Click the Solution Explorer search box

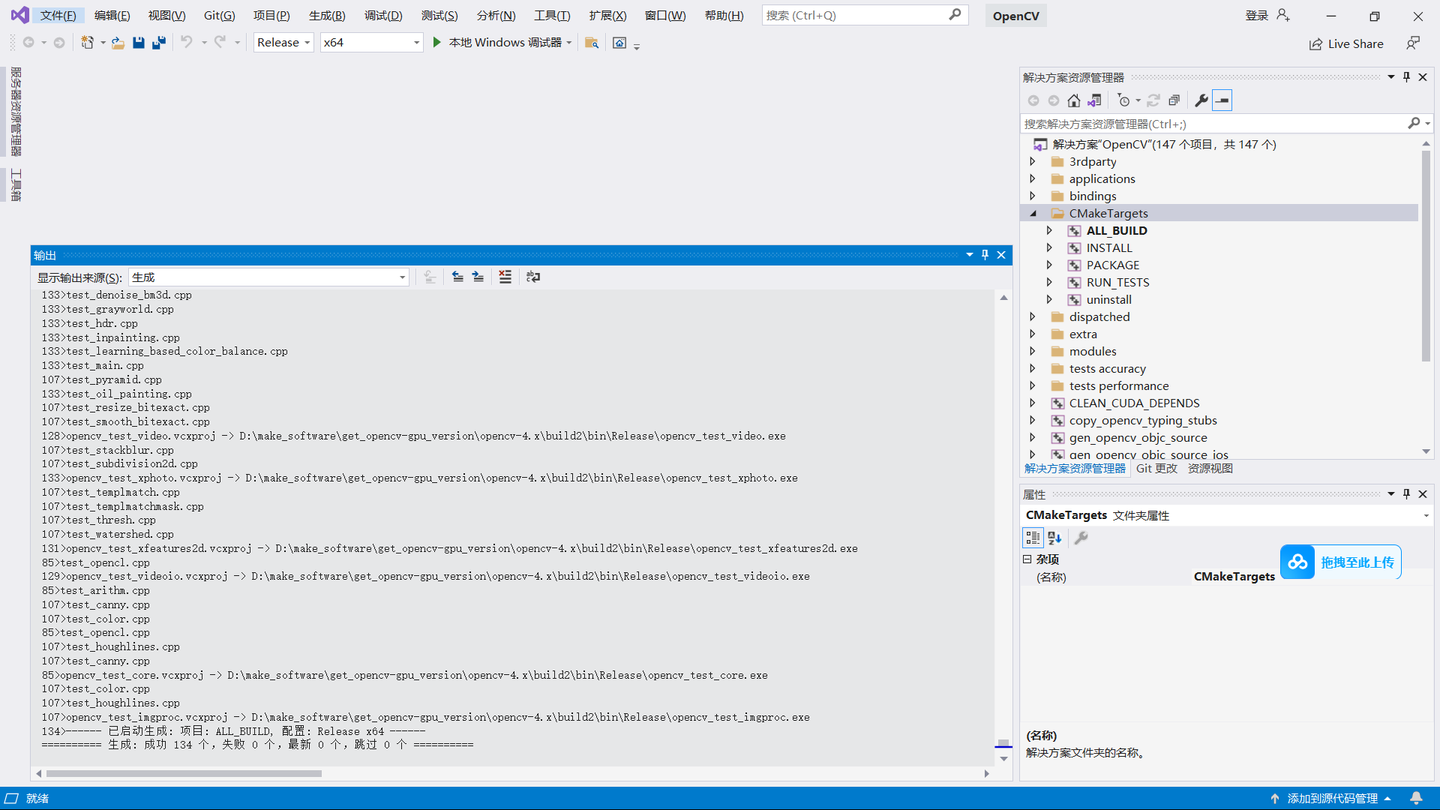click(x=1200, y=123)
